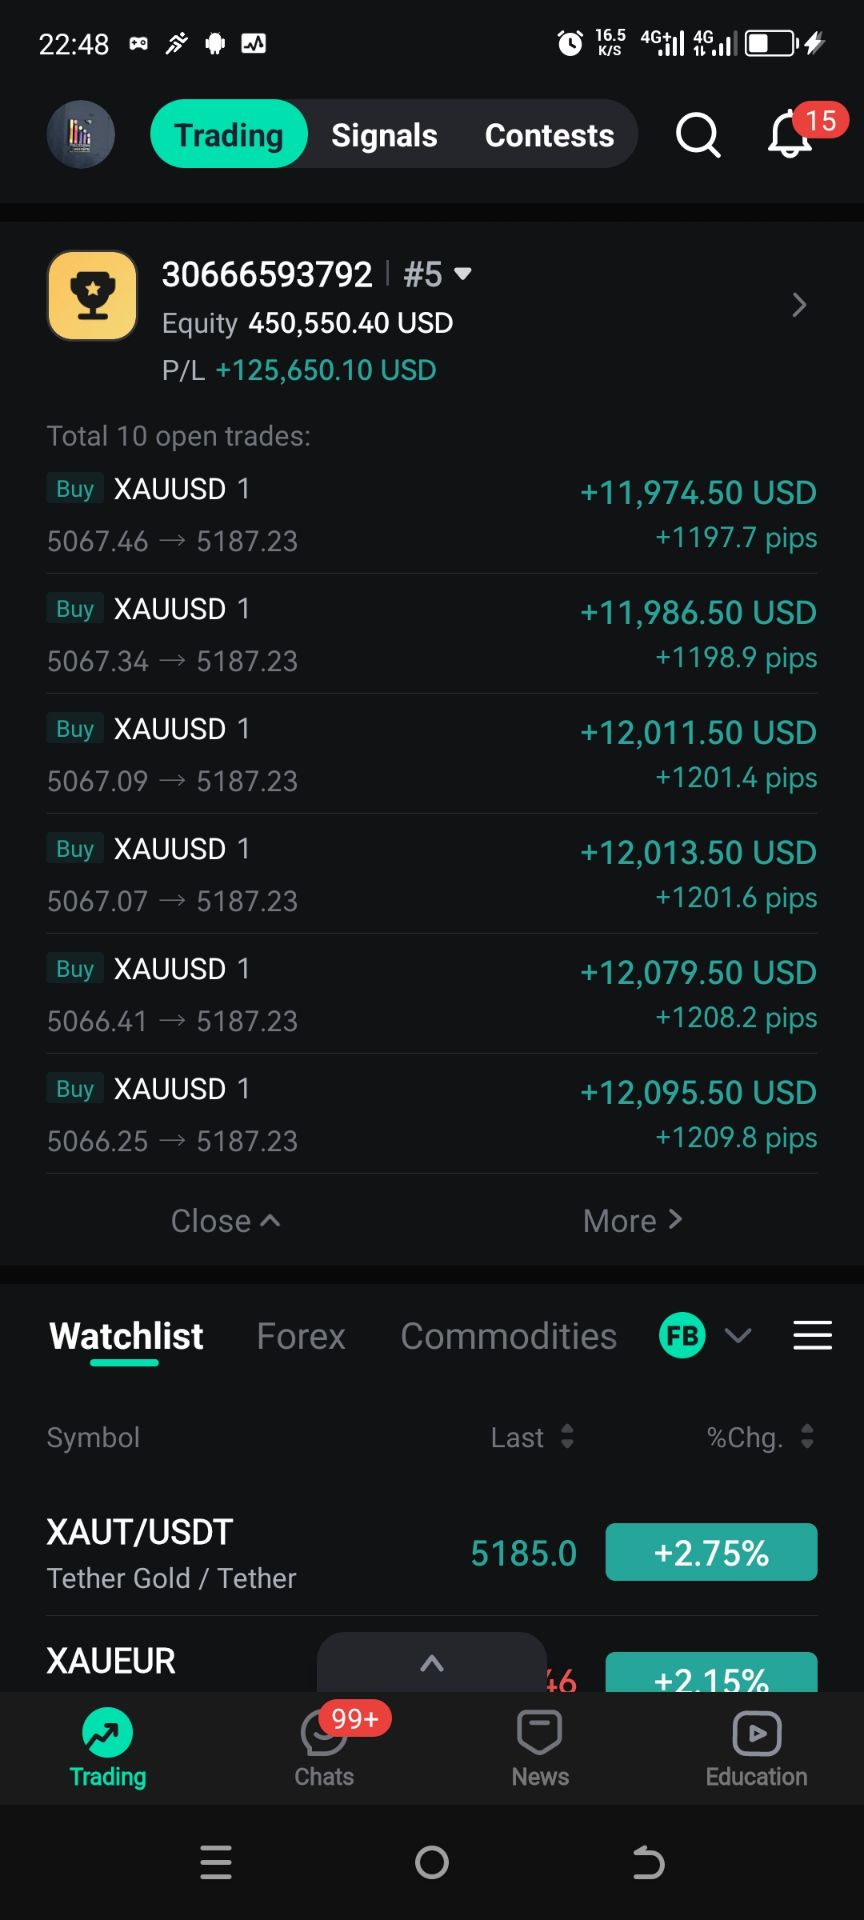Open News in the bottom navigation
864x1920 pixels.
coord(540,1748)
